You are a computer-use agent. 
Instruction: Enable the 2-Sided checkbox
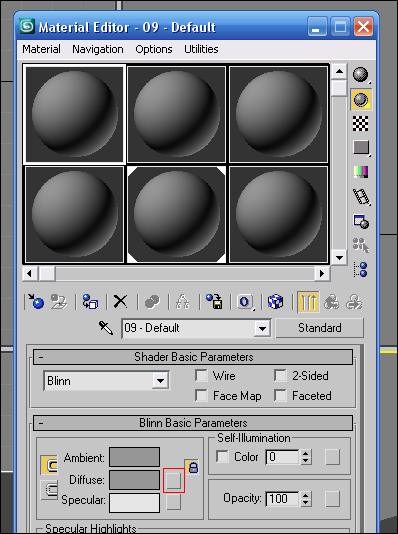pyautogui.click(x=281, y=376)
